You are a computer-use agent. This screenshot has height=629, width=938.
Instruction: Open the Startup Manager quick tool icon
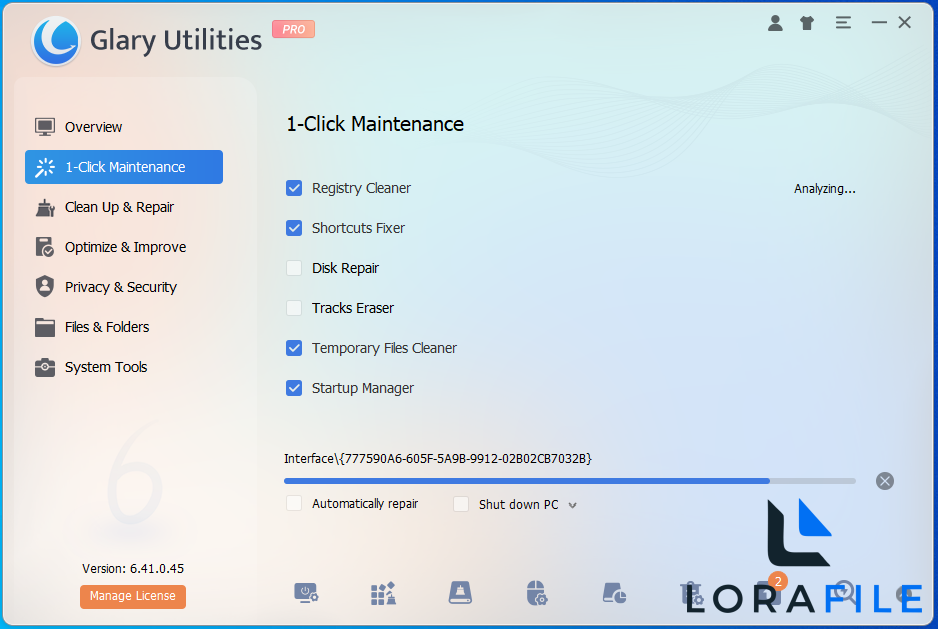coord(307,593)
